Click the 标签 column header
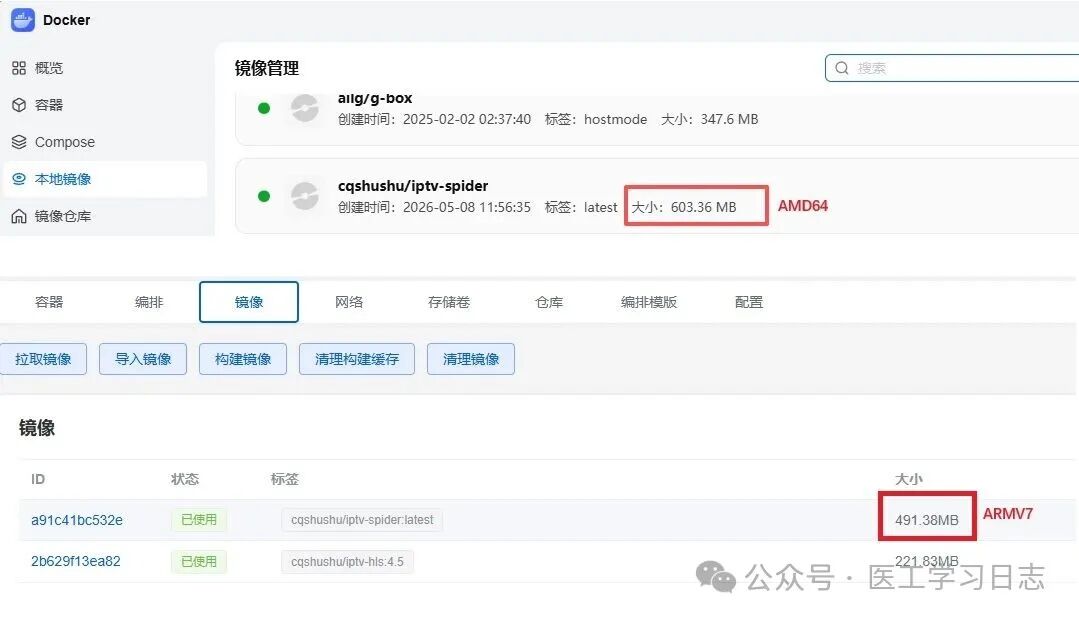The image size is (1079, 620). click(x=284, y=479)
